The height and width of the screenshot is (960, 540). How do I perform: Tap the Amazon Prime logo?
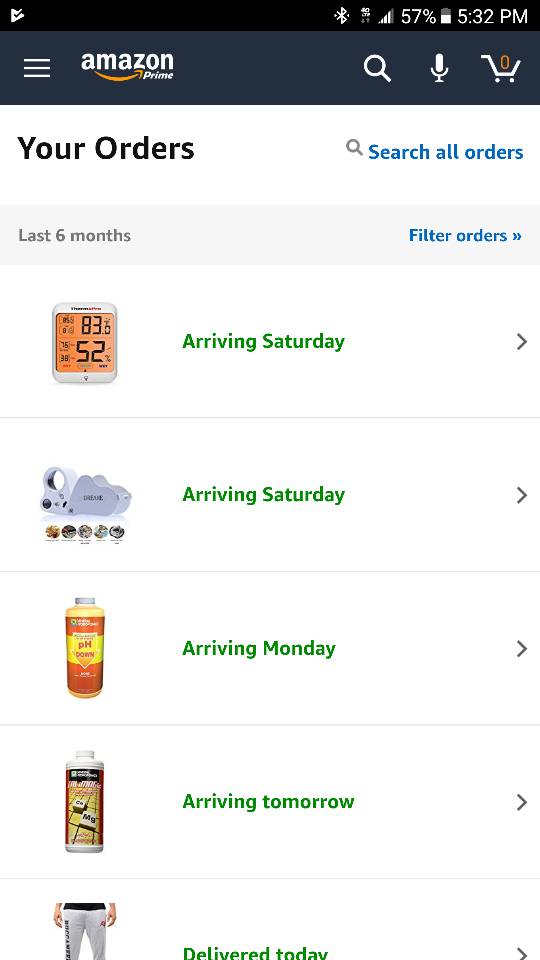[127, 67]
